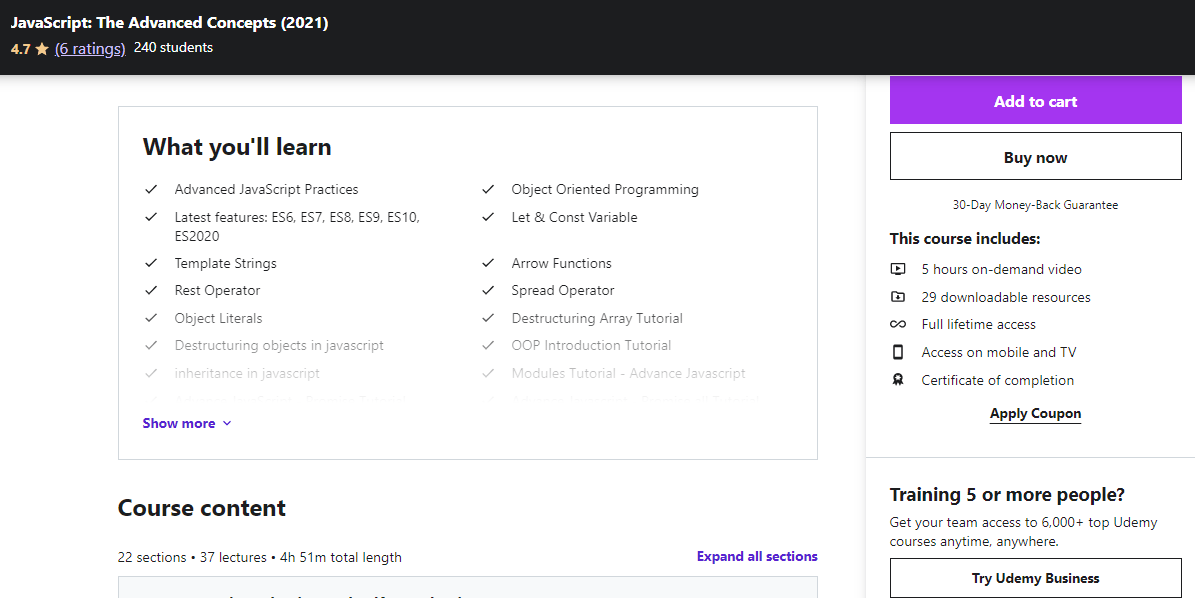The image size is (1195, 598).
Task: Click the download icon beside downloadable resources
Action: (x=898, y=297)
